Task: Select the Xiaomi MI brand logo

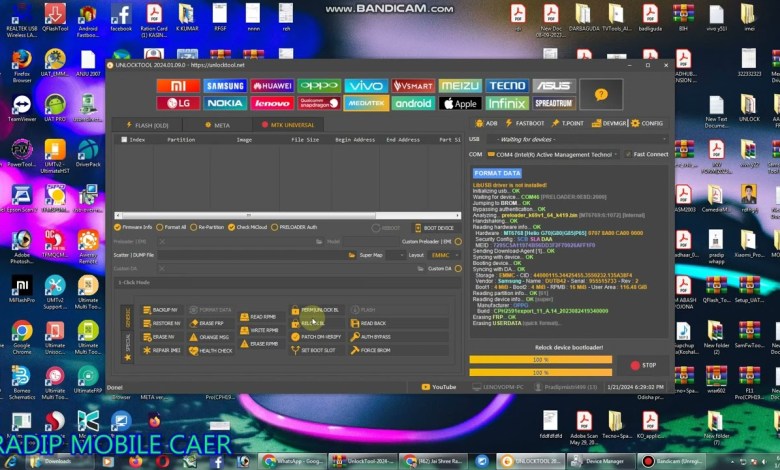Action: (178, 86)
